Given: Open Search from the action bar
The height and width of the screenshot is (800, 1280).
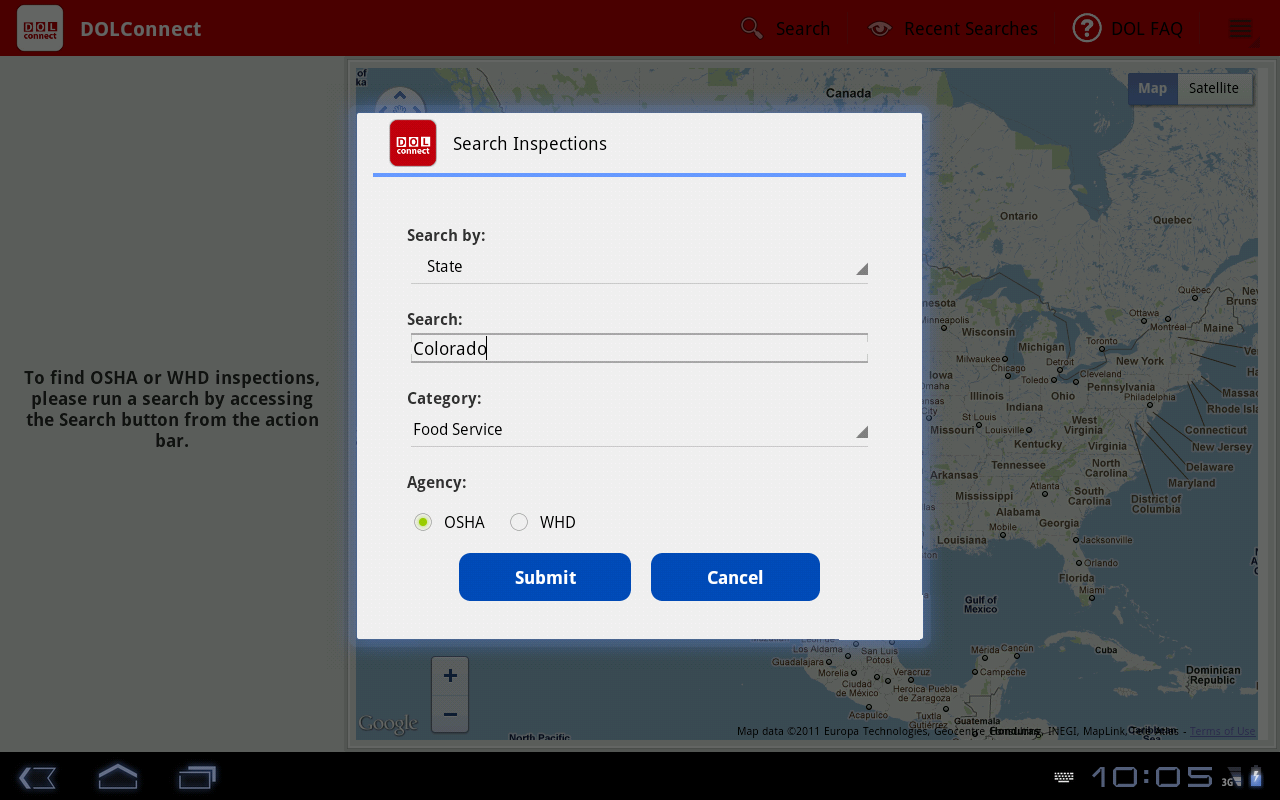Looking at the screenshot, I should point(786,28).
